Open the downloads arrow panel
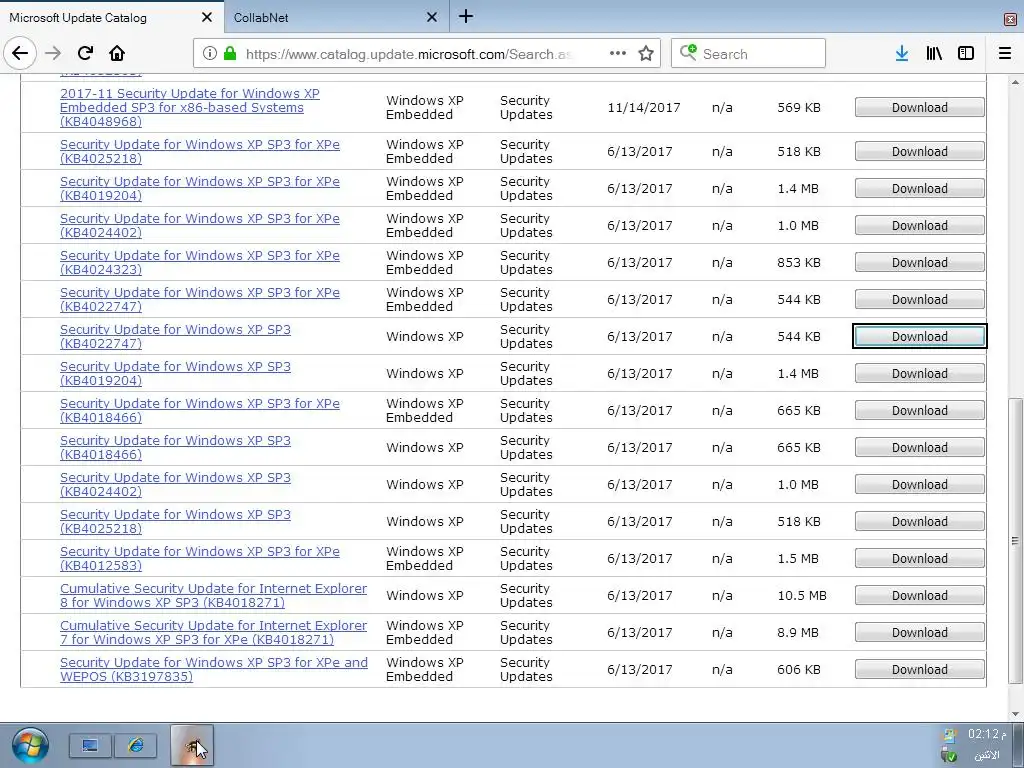1024x768 pixels. coord(902,54)
